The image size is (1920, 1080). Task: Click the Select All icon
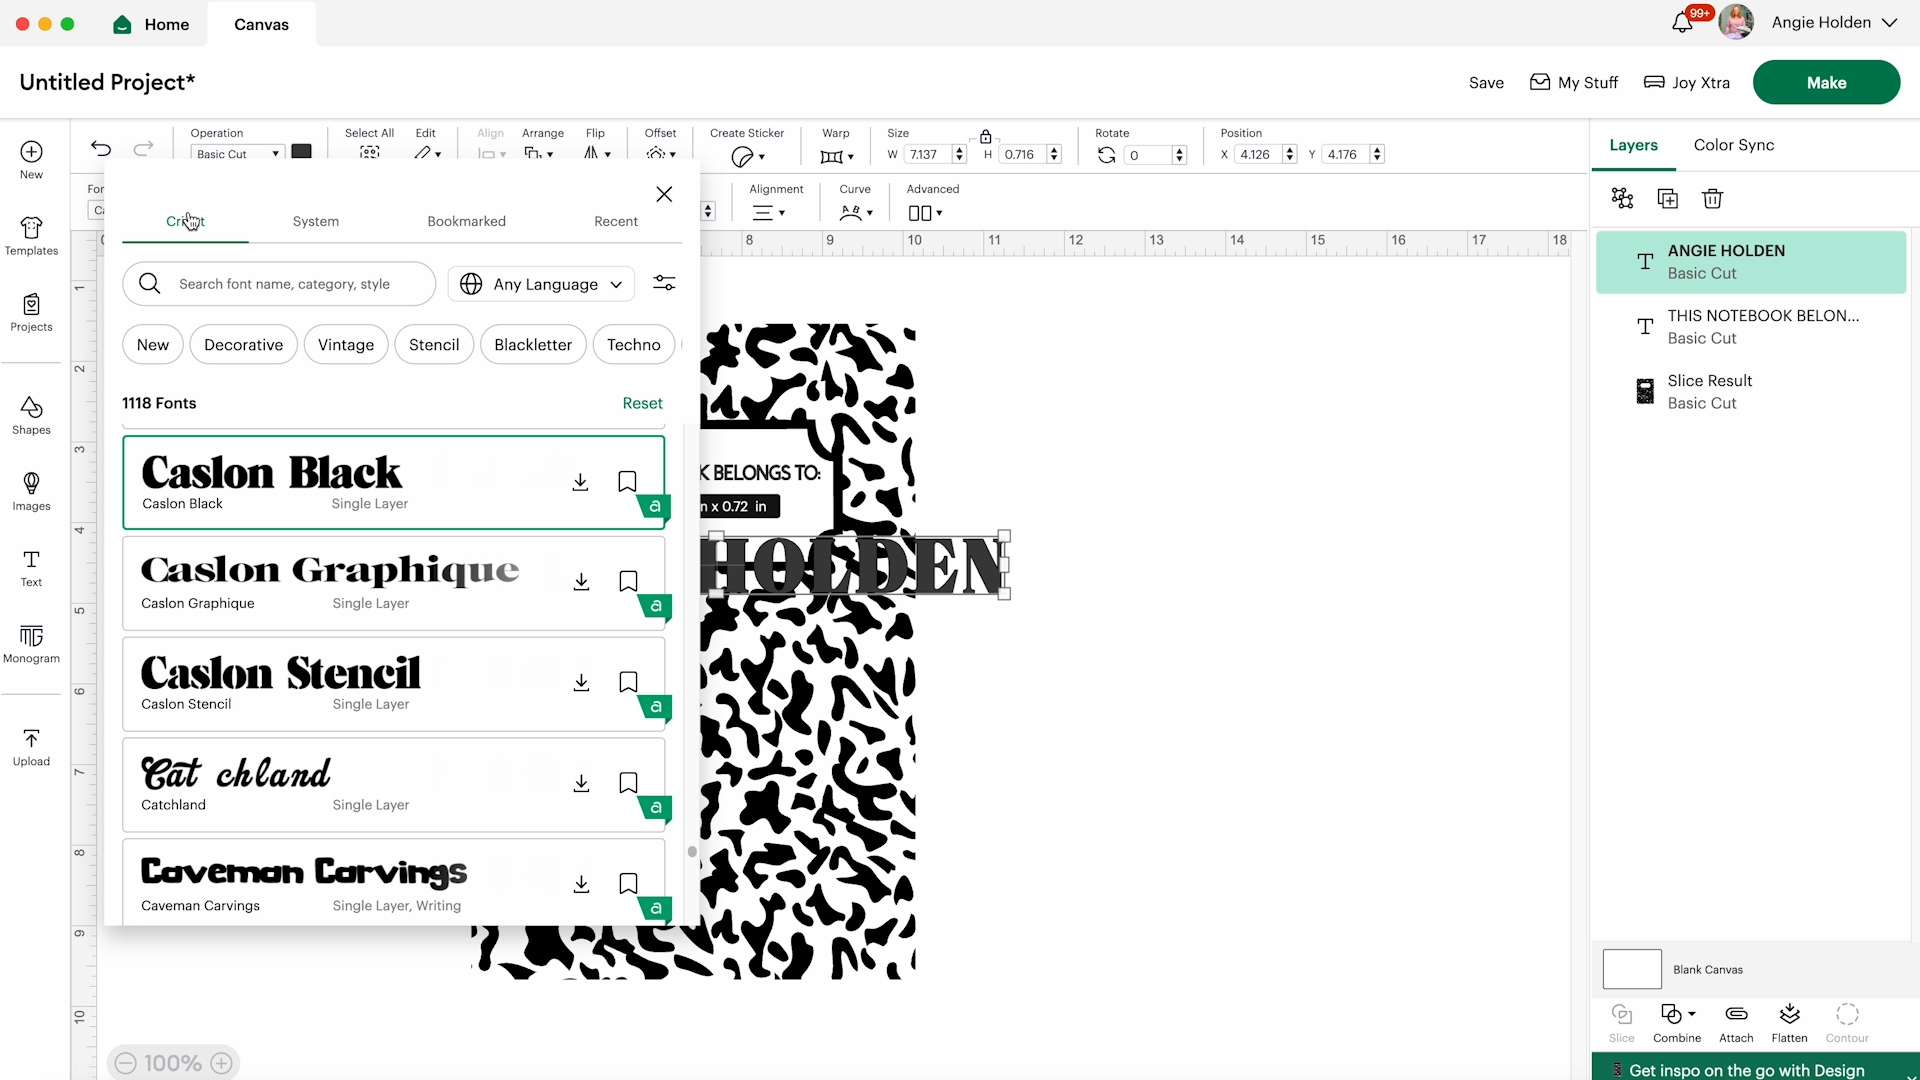pyautogui.click(x=370, y=153)
